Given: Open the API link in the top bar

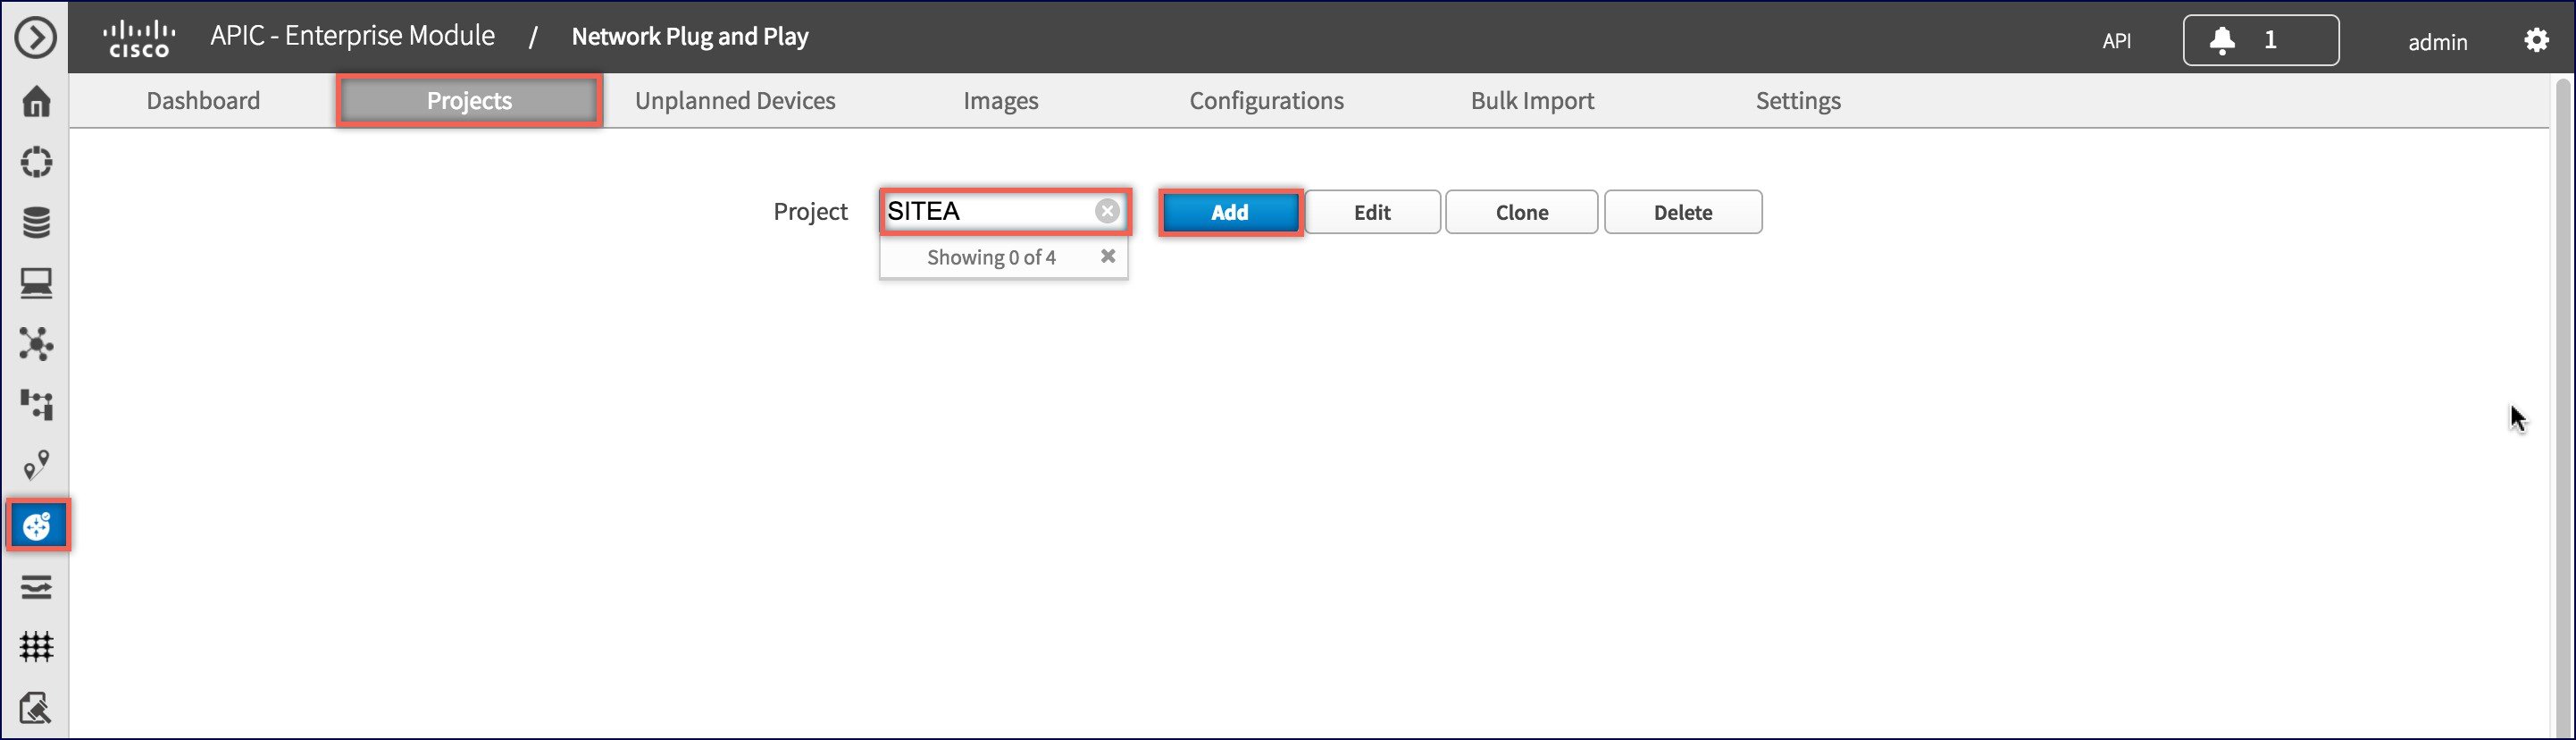Looking at the screenshot, I should pyautogui.click(x=2117, y=41).
